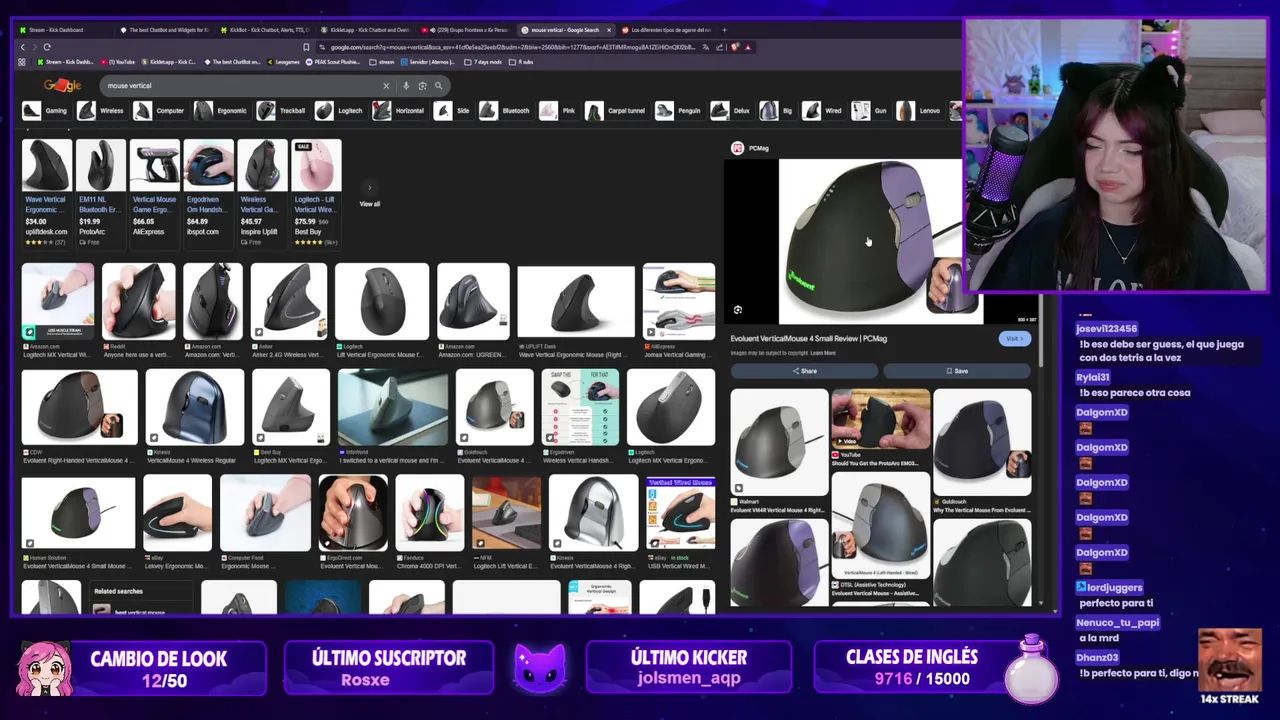
Task: Open the PEAK Scout Plushie bookmark
Action: [335, 62]
